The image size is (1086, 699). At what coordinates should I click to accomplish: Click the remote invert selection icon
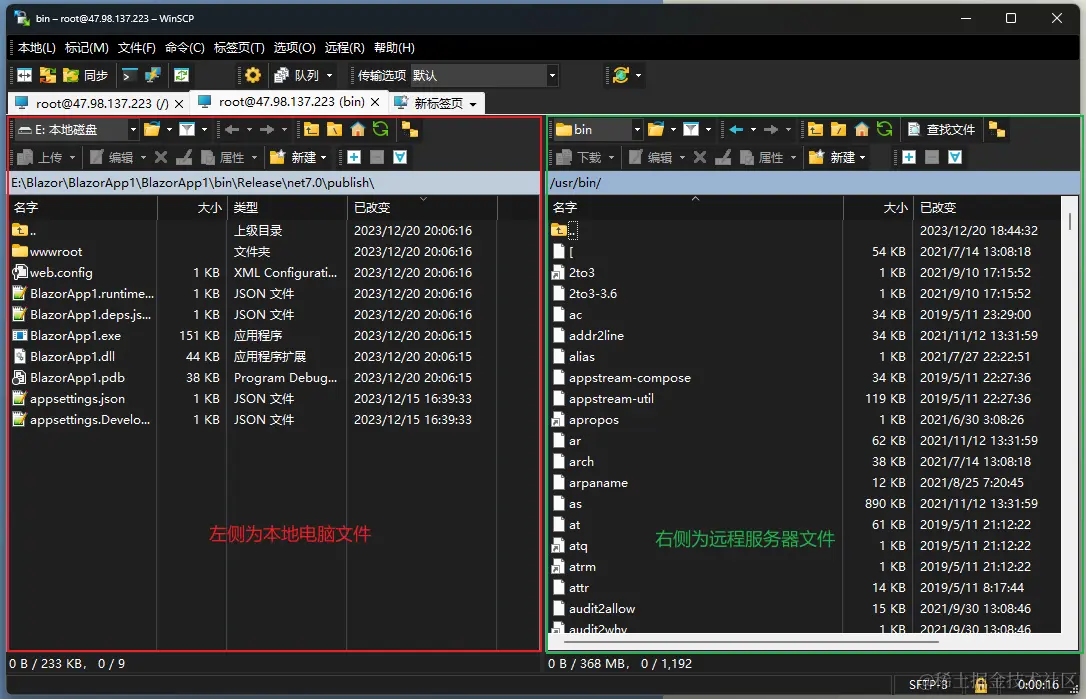(x=955, y=157)
